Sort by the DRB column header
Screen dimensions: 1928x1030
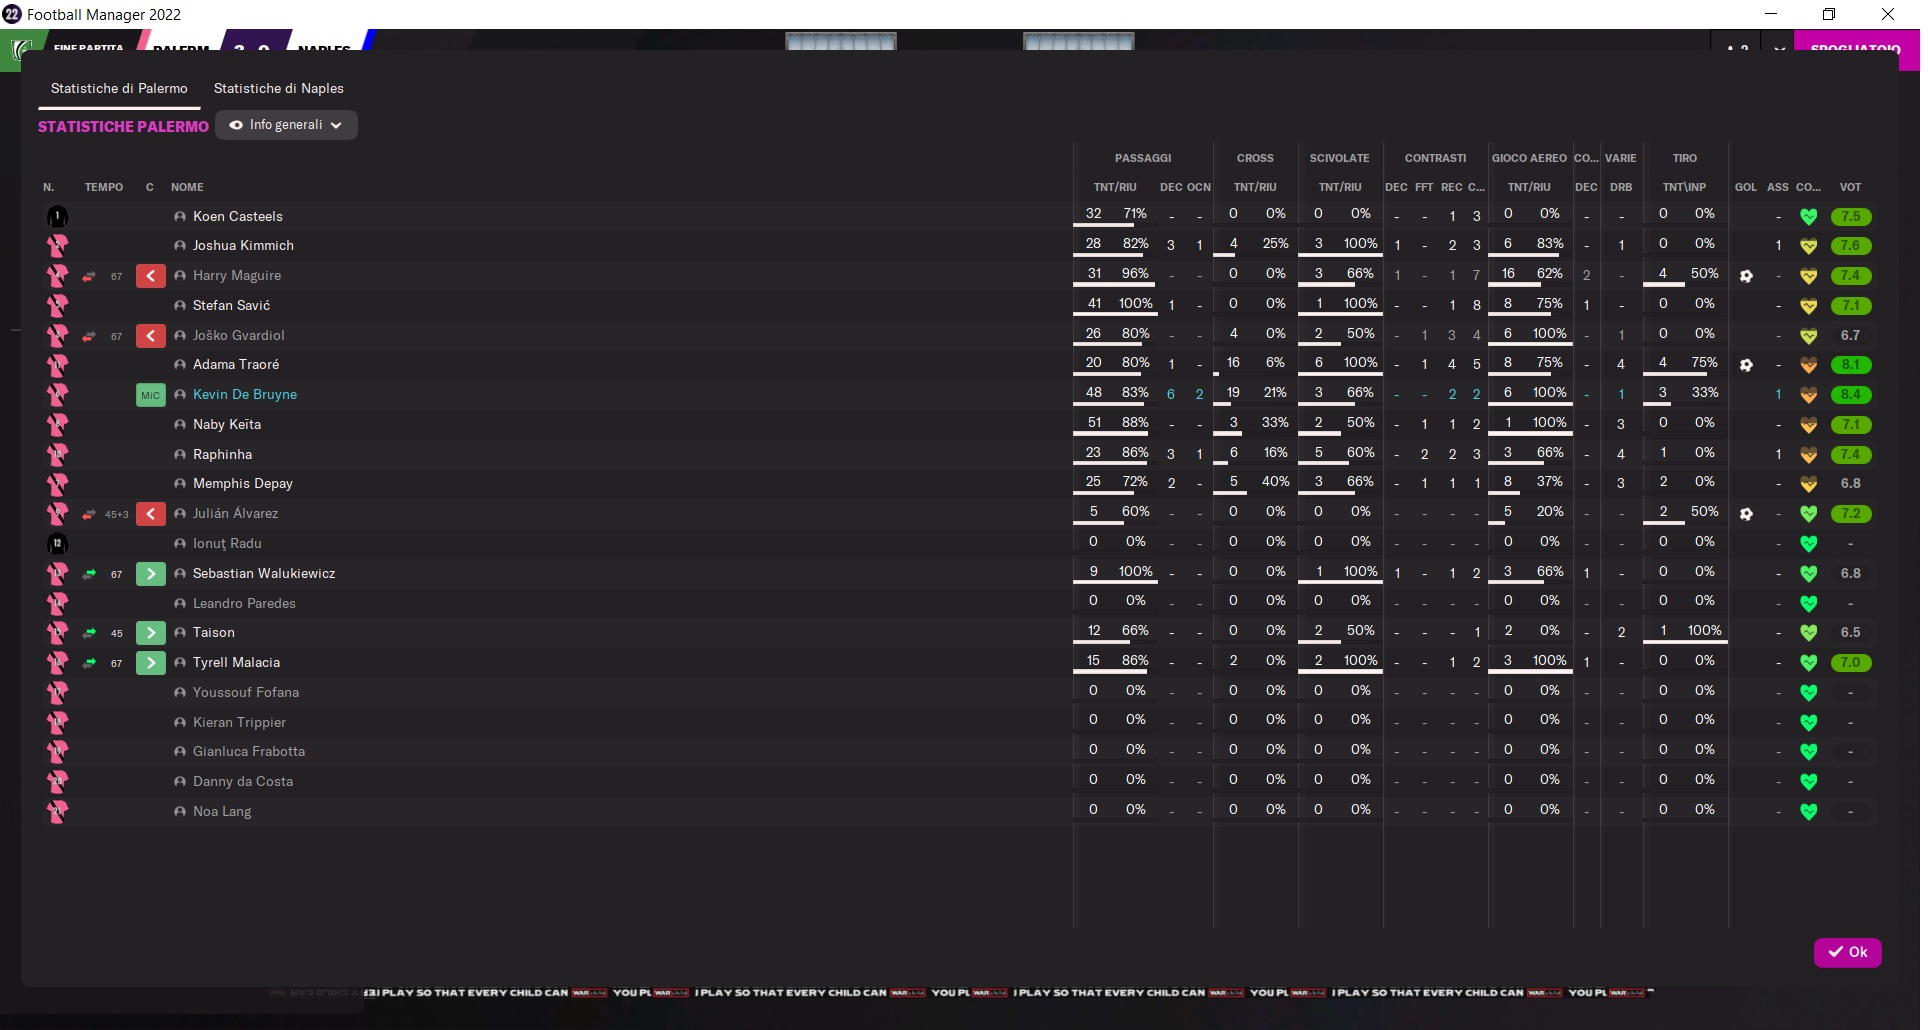[x=1621, y=187]
